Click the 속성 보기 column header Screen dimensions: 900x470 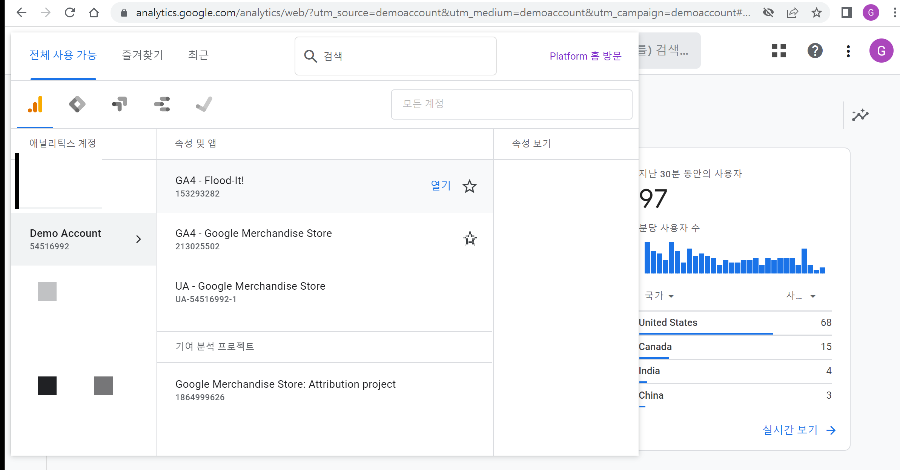[531, 143]
